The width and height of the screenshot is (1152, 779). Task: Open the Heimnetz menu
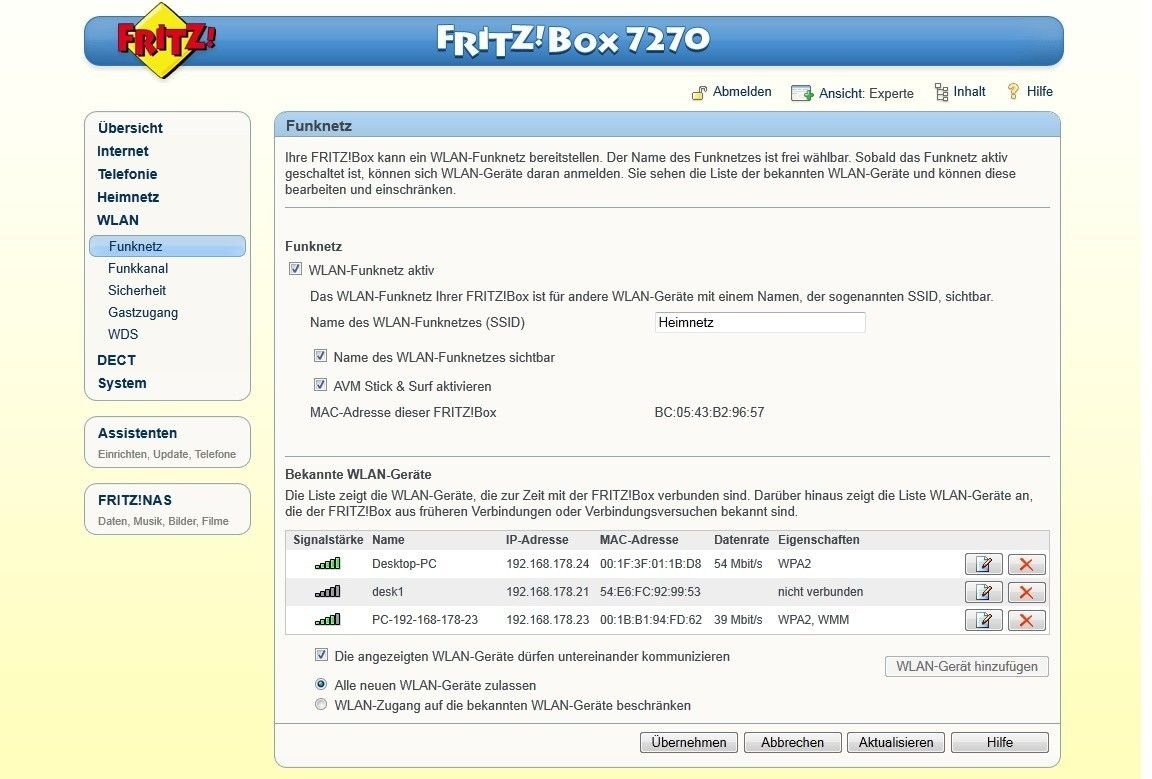tap(128, 197)
